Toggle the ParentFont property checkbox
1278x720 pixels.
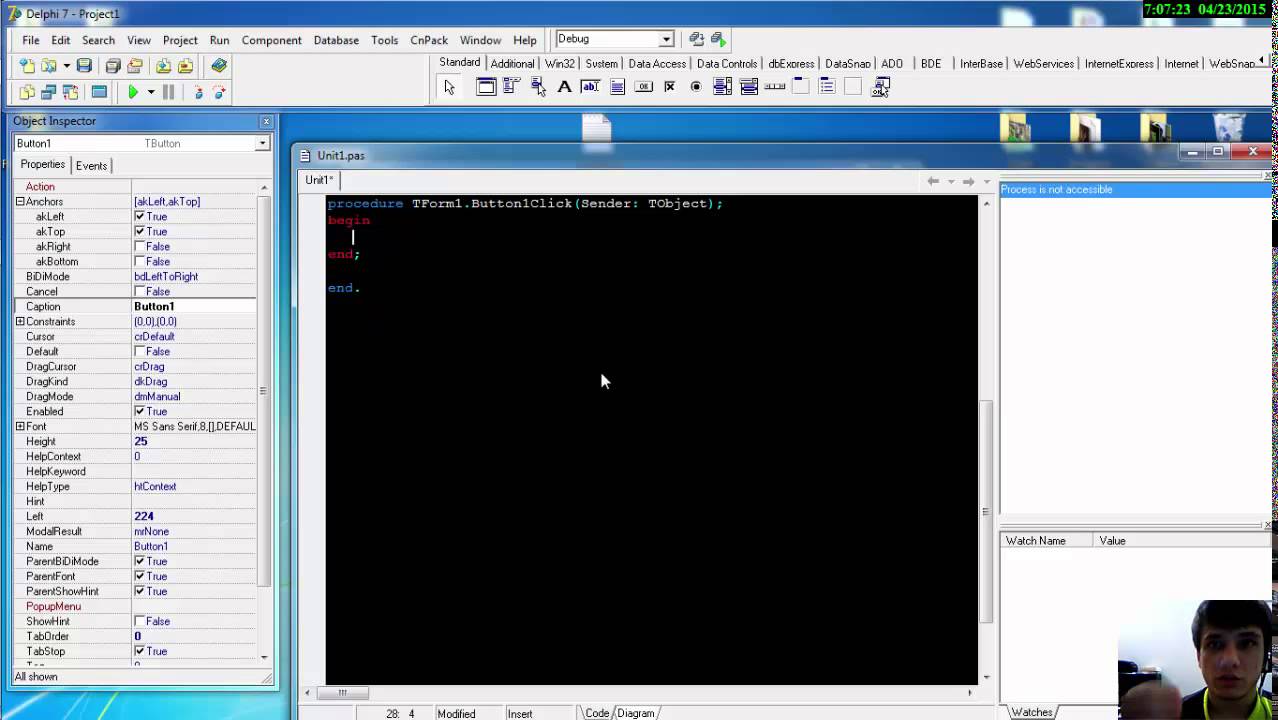coord(140,576)
